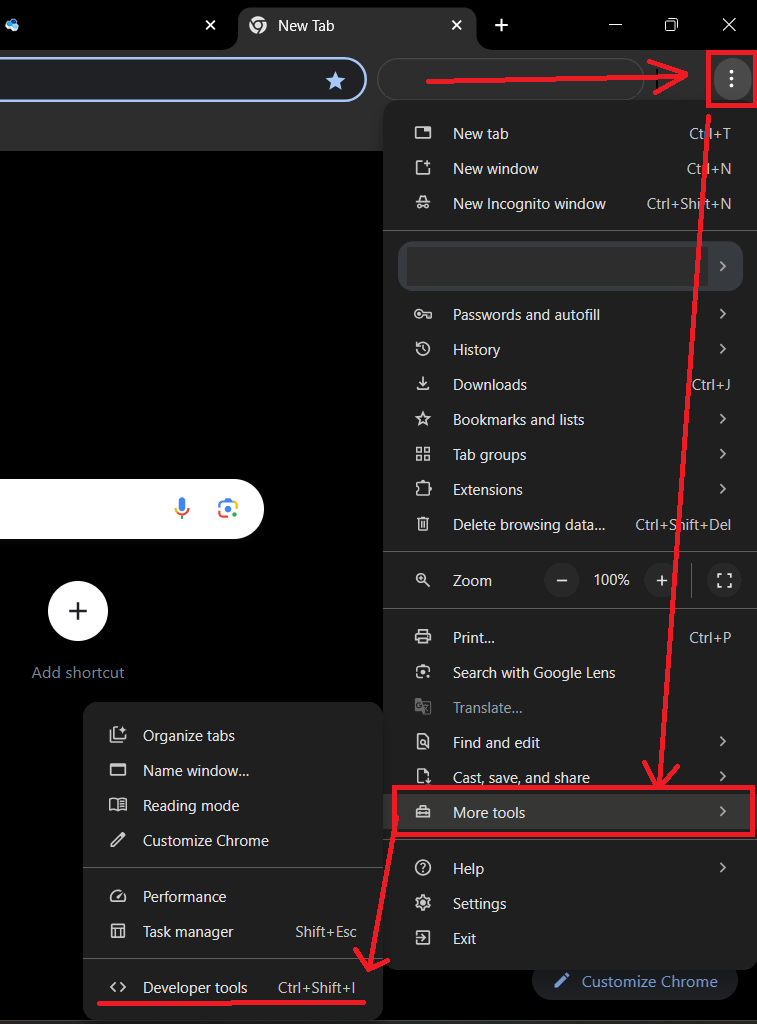Viewport: 757px width, 1024px height.
Task: Click the Passwords and autofill key icon
Action: 423,314
